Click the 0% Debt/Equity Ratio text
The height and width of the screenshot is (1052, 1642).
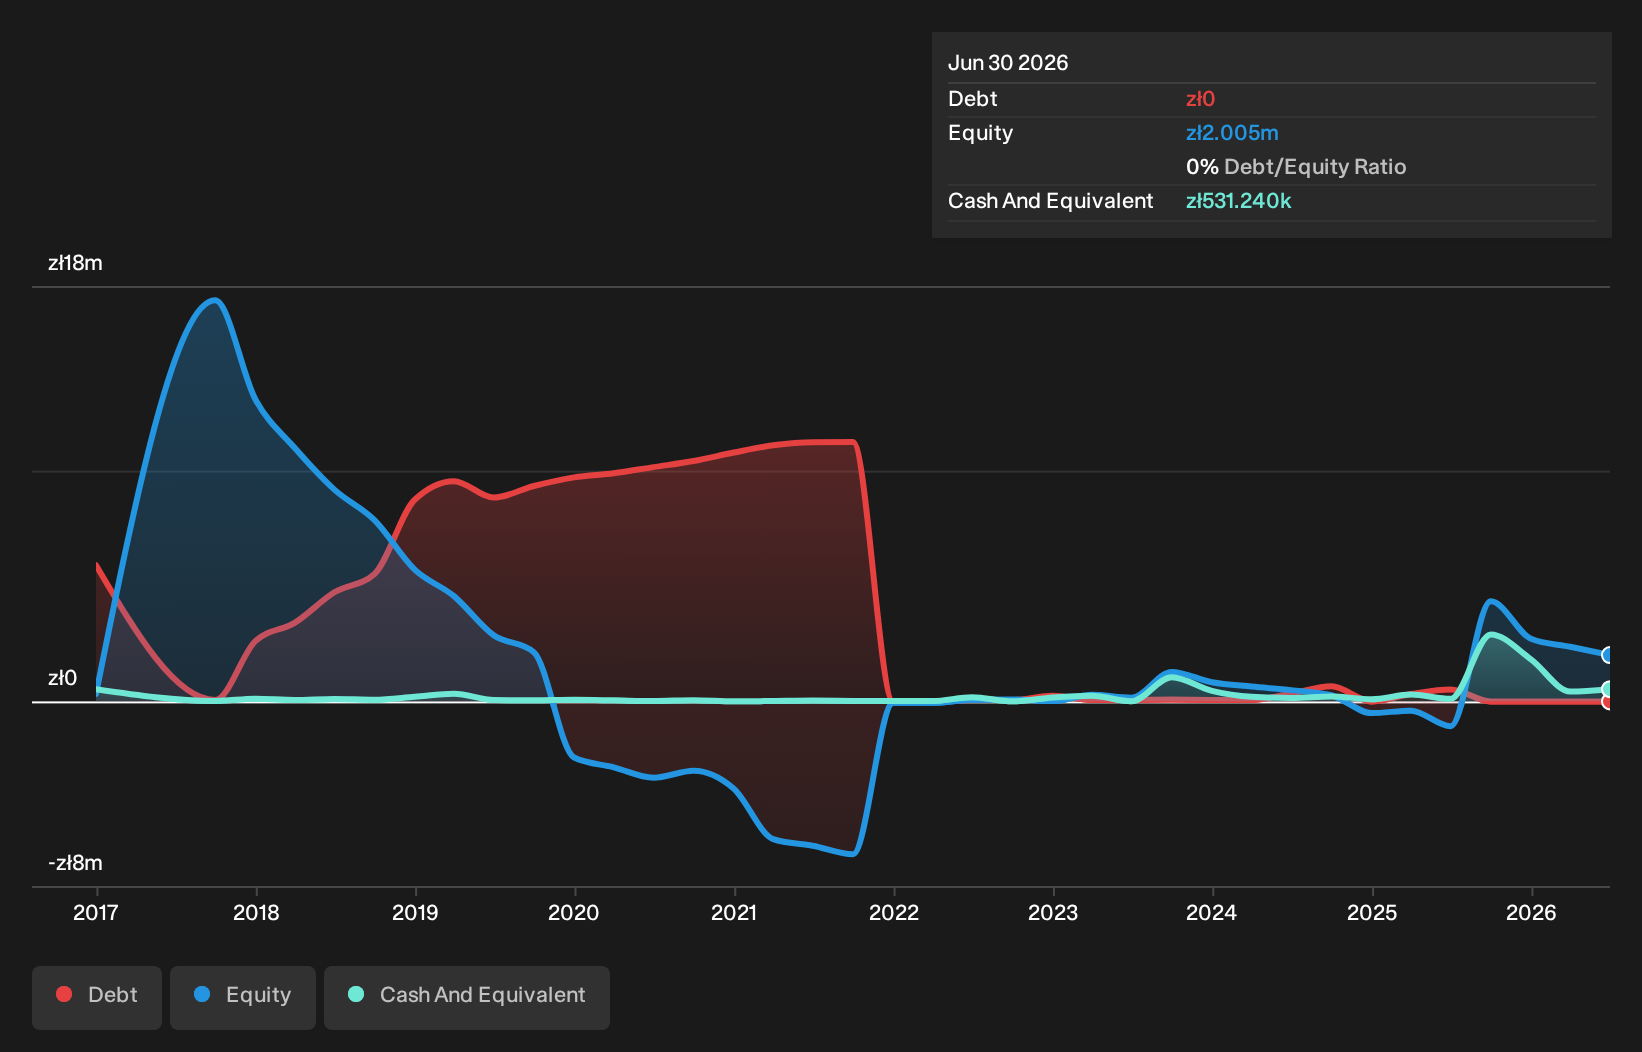[x=1296, y=167]
